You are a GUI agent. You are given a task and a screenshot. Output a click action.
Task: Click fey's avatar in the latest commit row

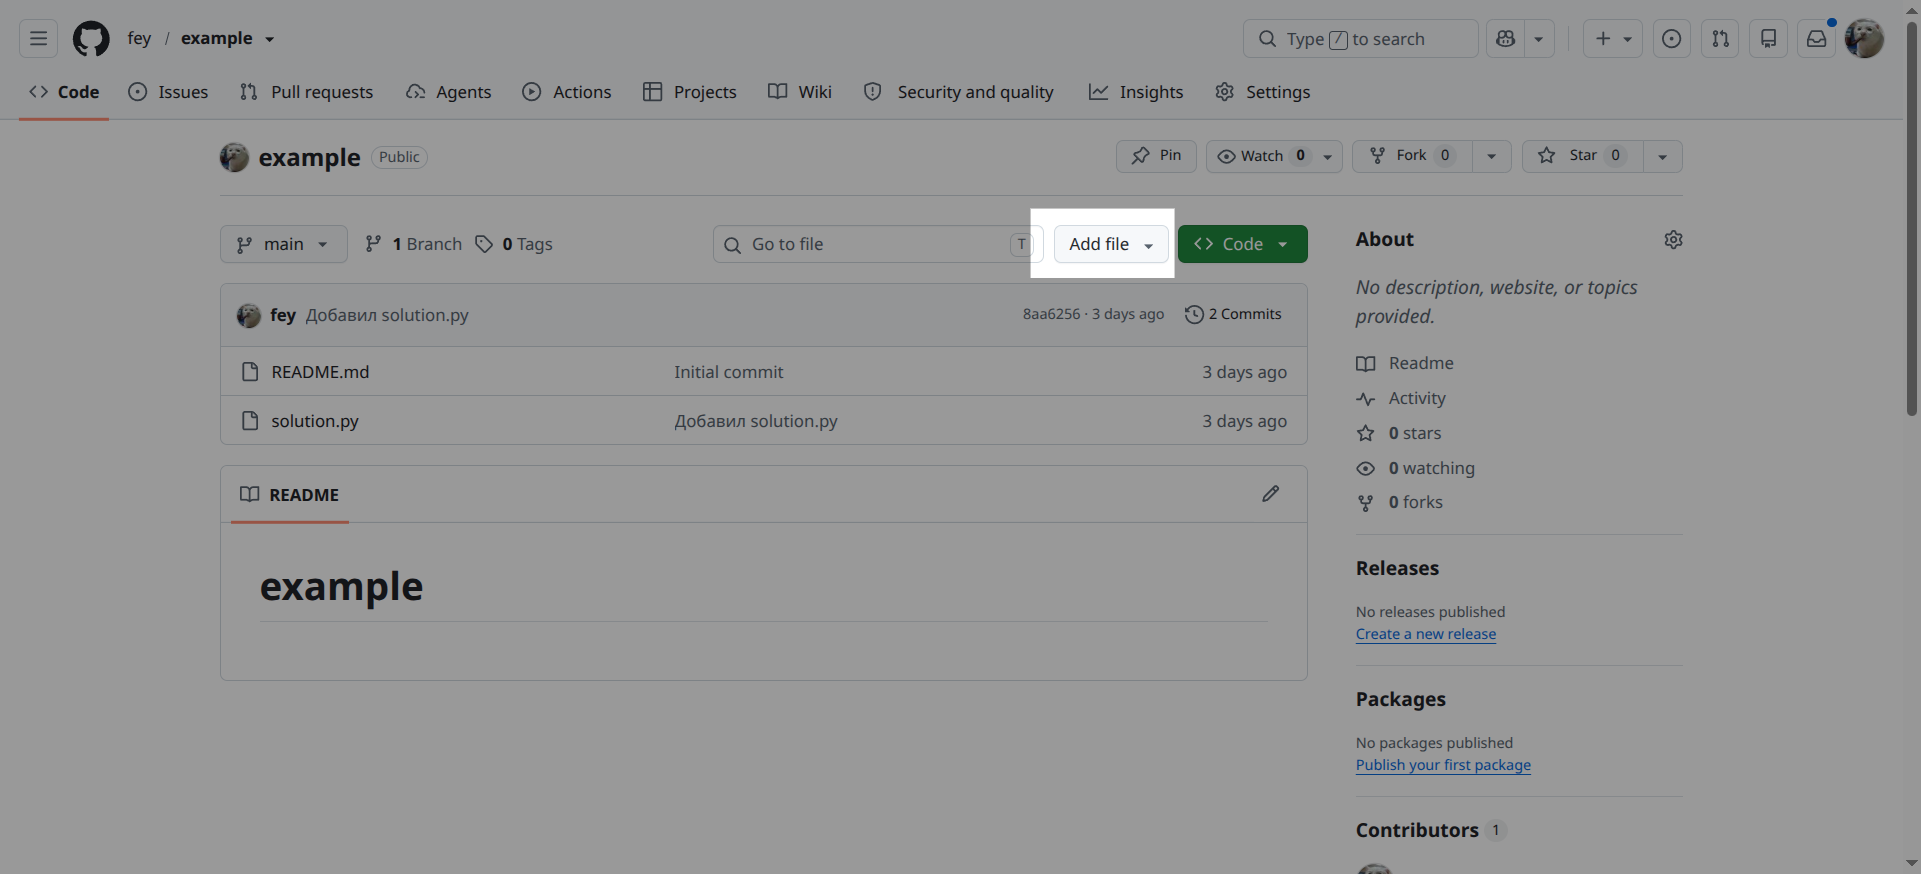click(249, 315)
